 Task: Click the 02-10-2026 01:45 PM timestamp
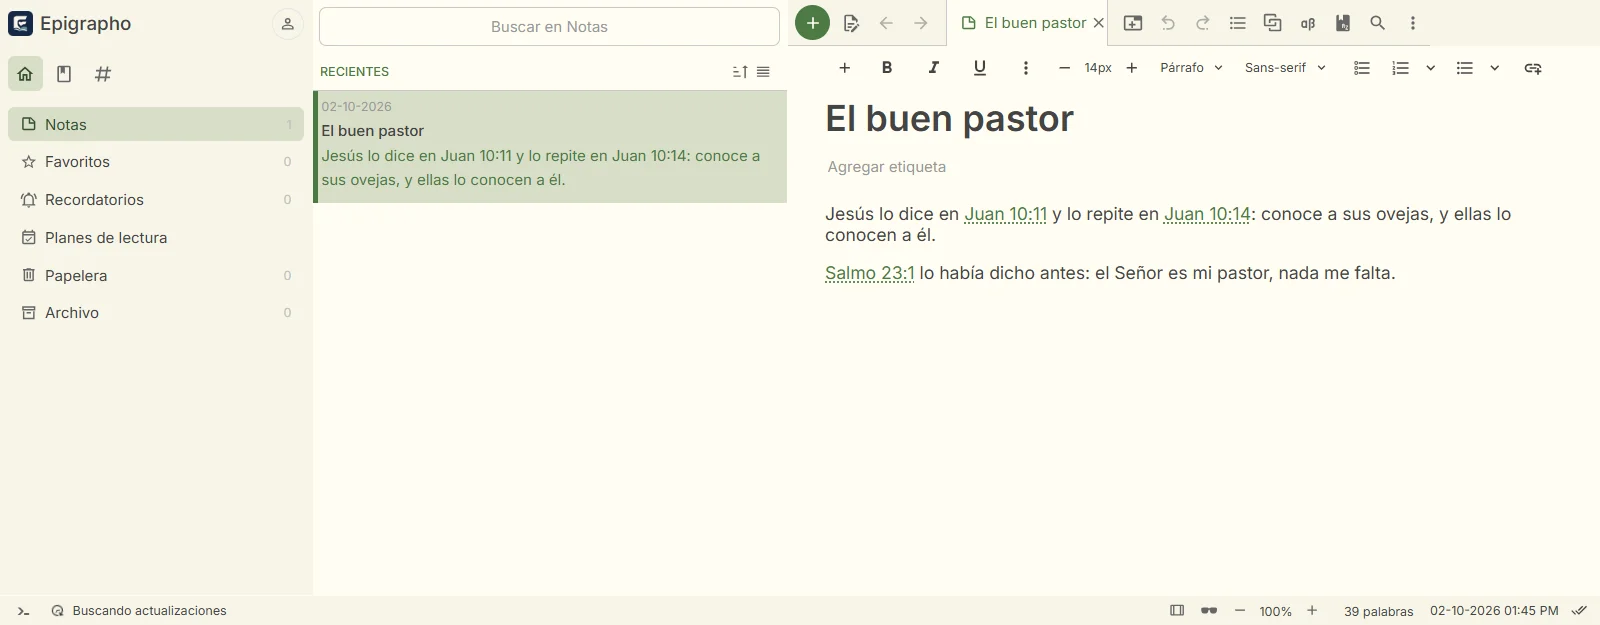point(1494,610)
